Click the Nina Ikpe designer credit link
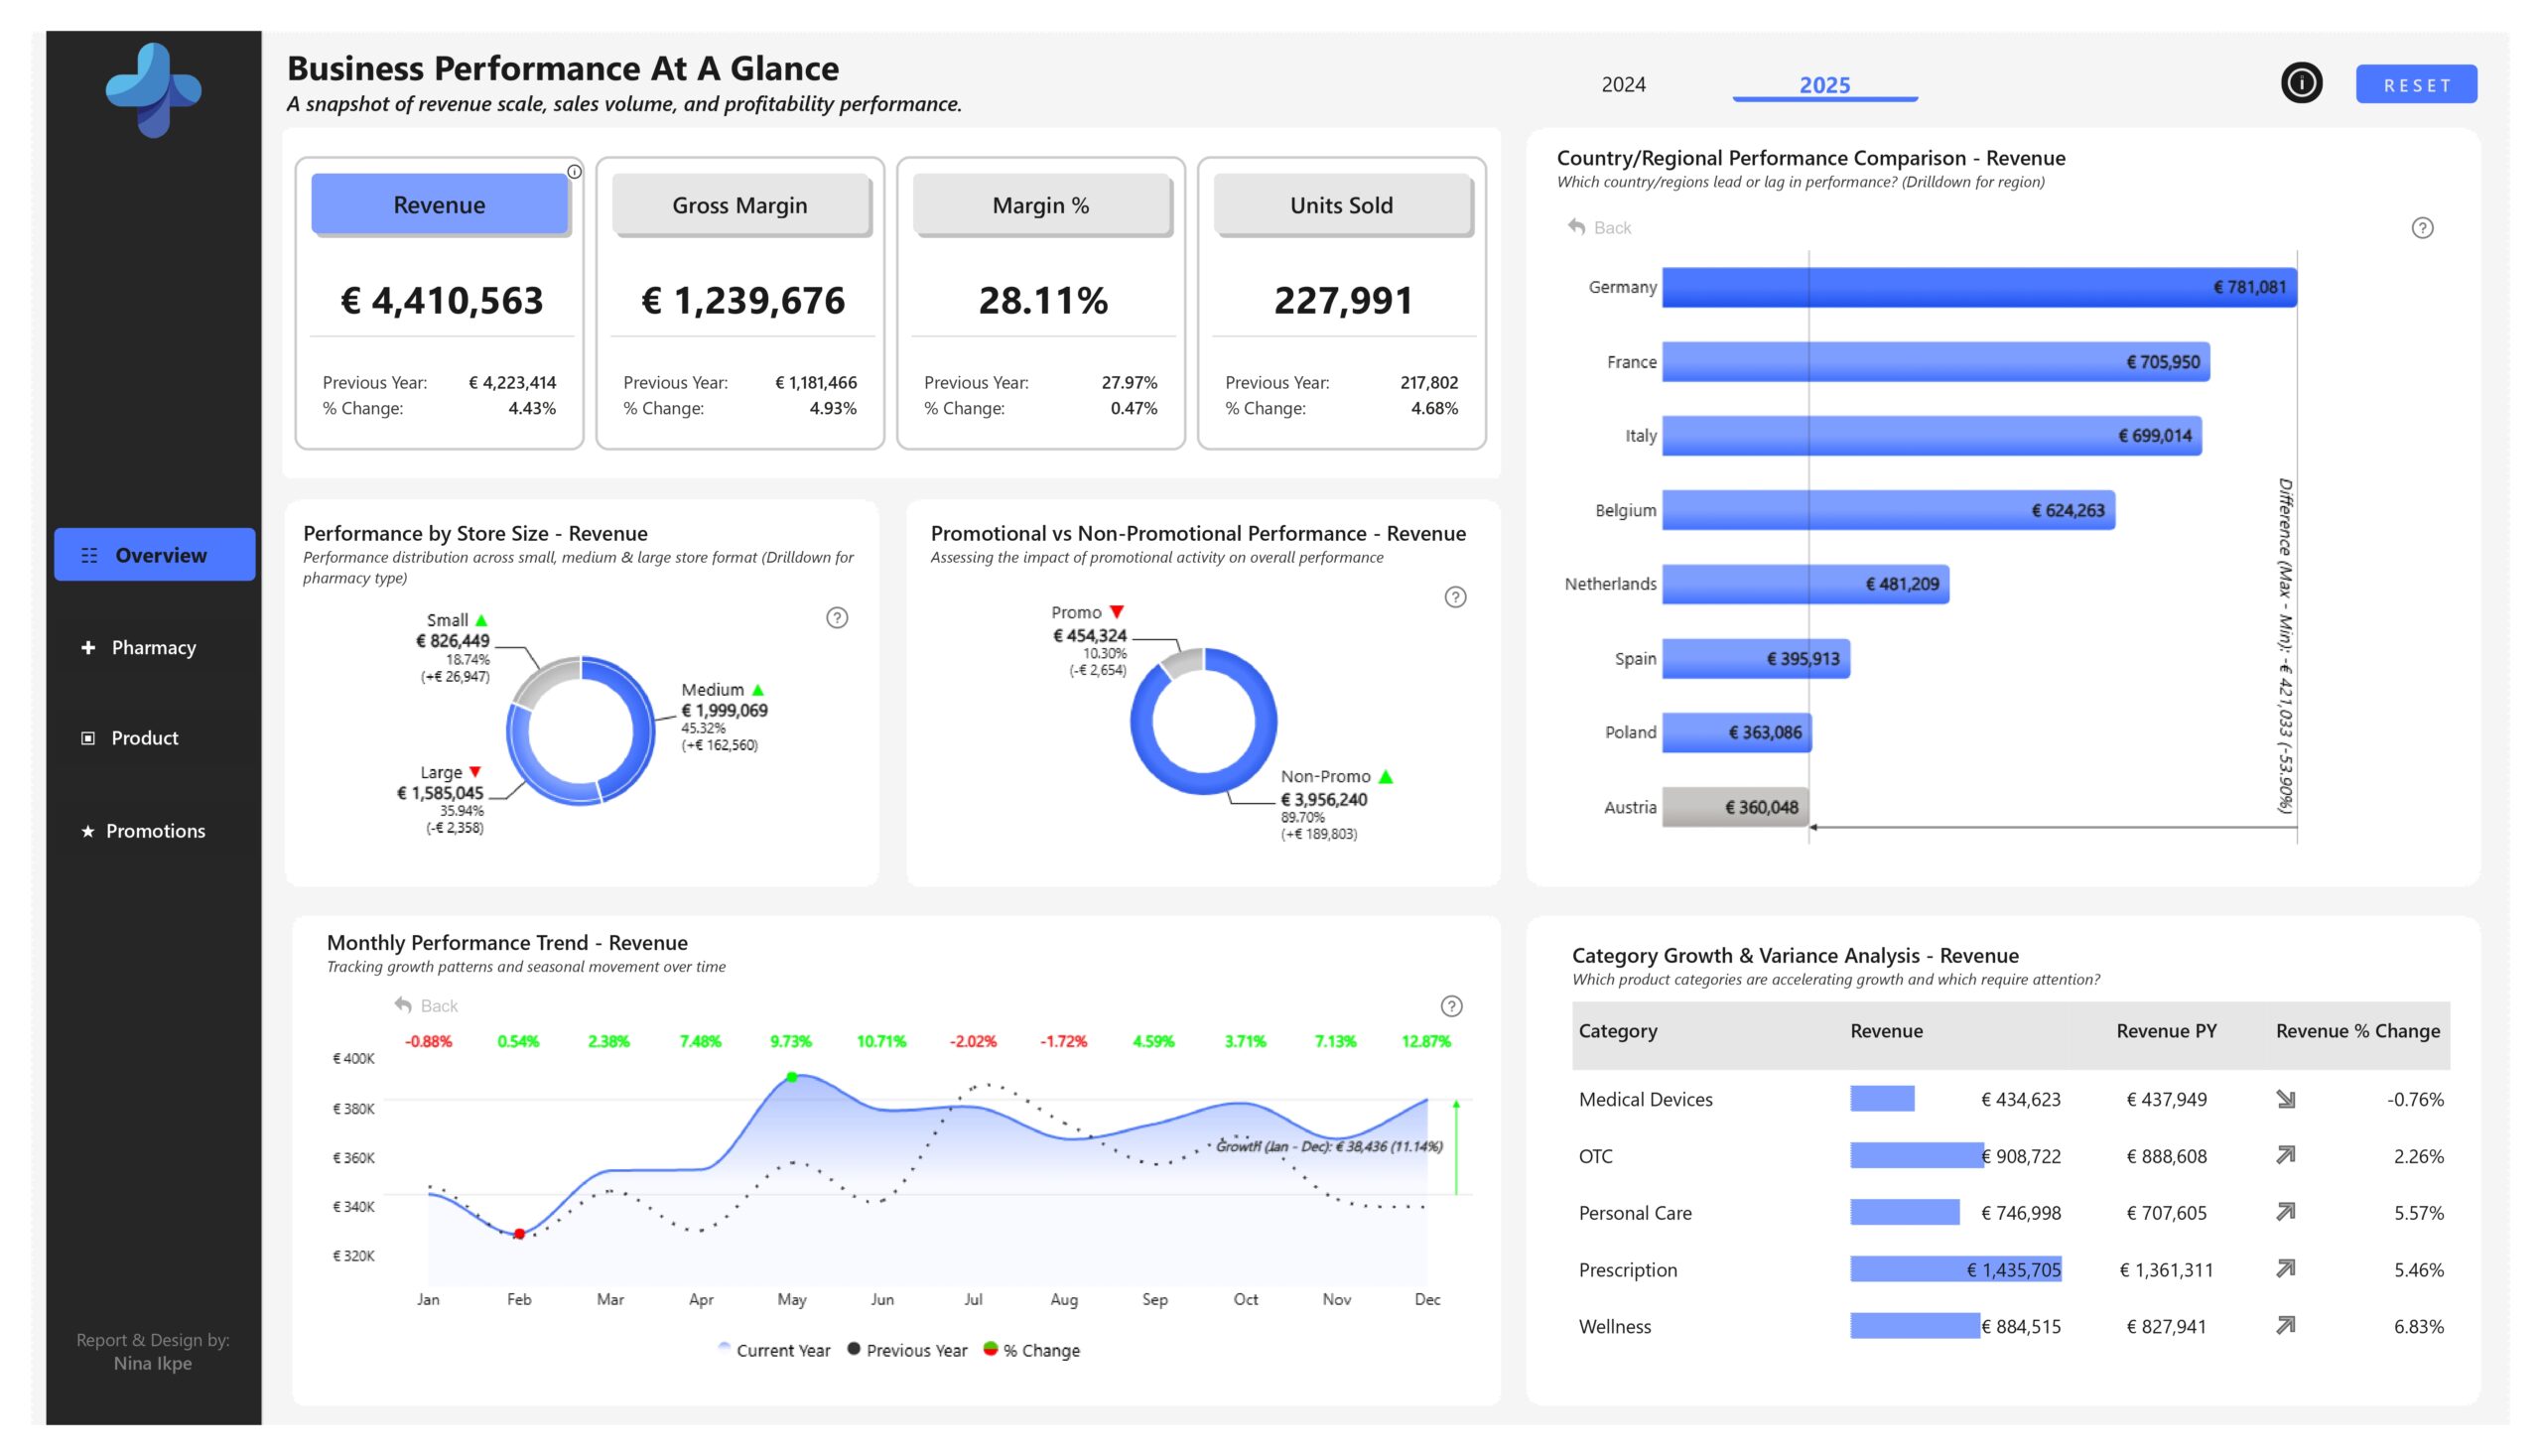Viewport: 2541px width, 1456px height. click(x=152, y=1362)
